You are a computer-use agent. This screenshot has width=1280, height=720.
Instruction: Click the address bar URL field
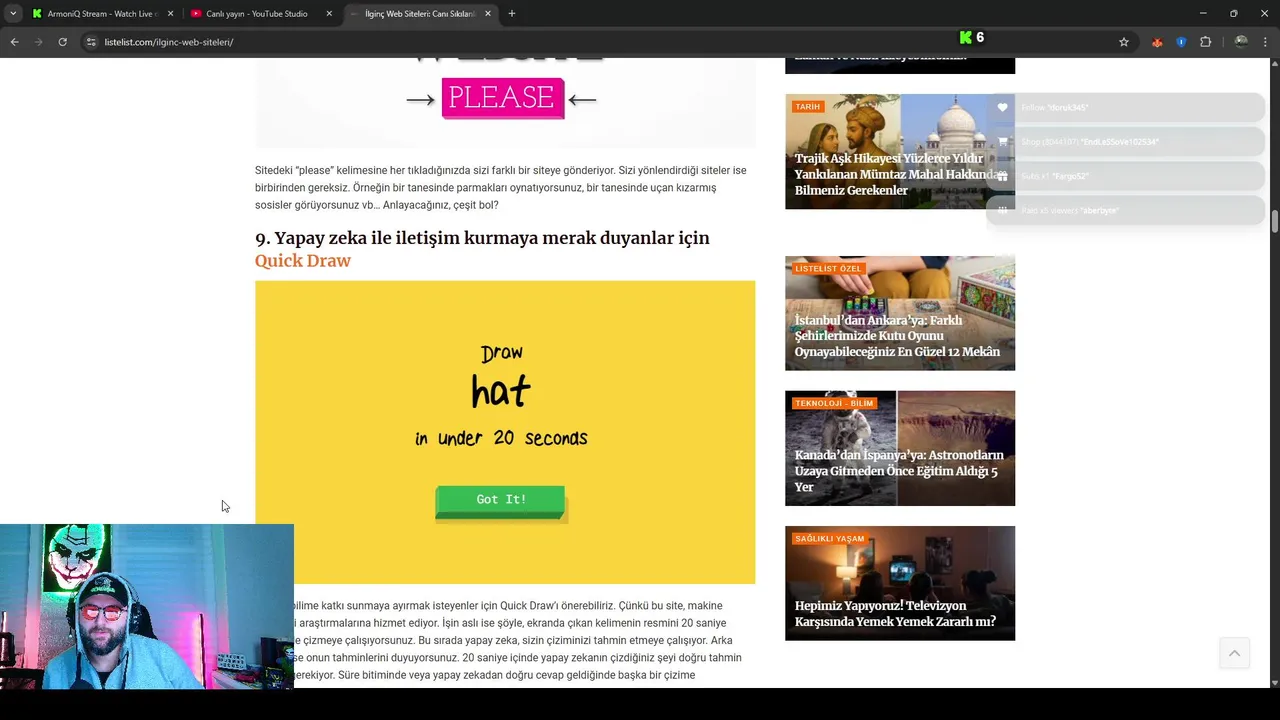600,42
